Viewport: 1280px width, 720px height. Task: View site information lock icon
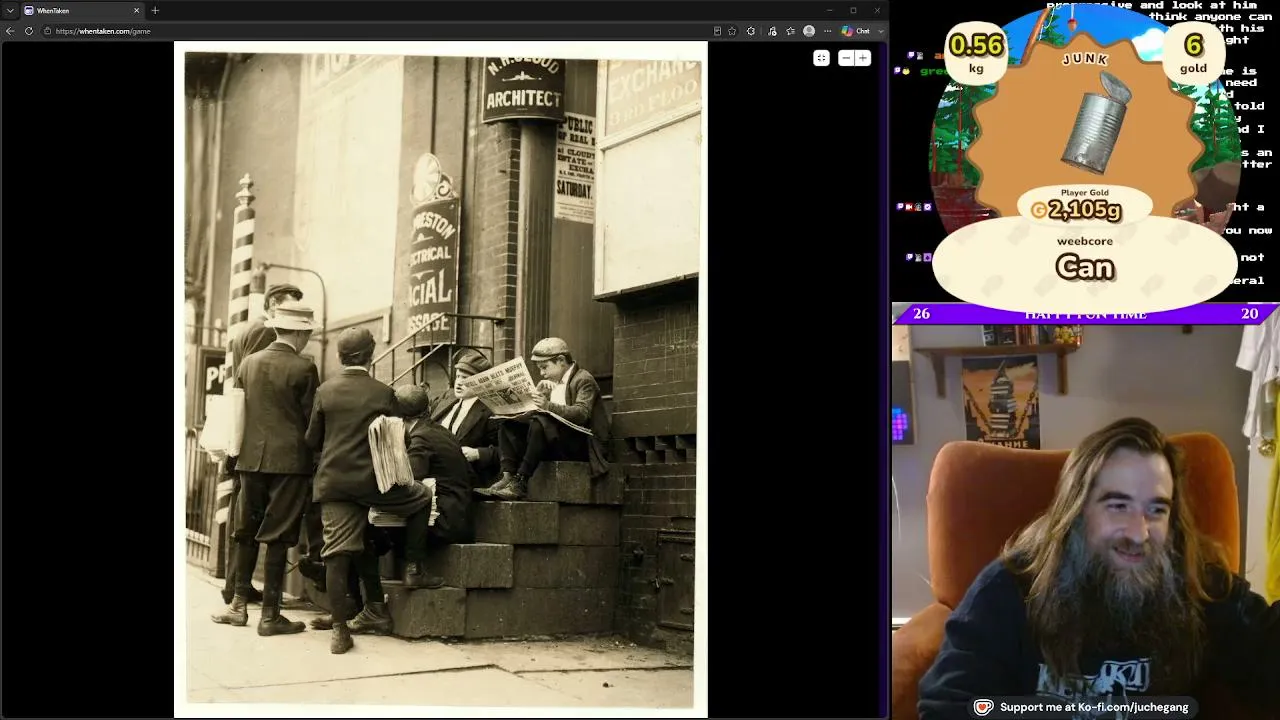[x=47, y=31]
